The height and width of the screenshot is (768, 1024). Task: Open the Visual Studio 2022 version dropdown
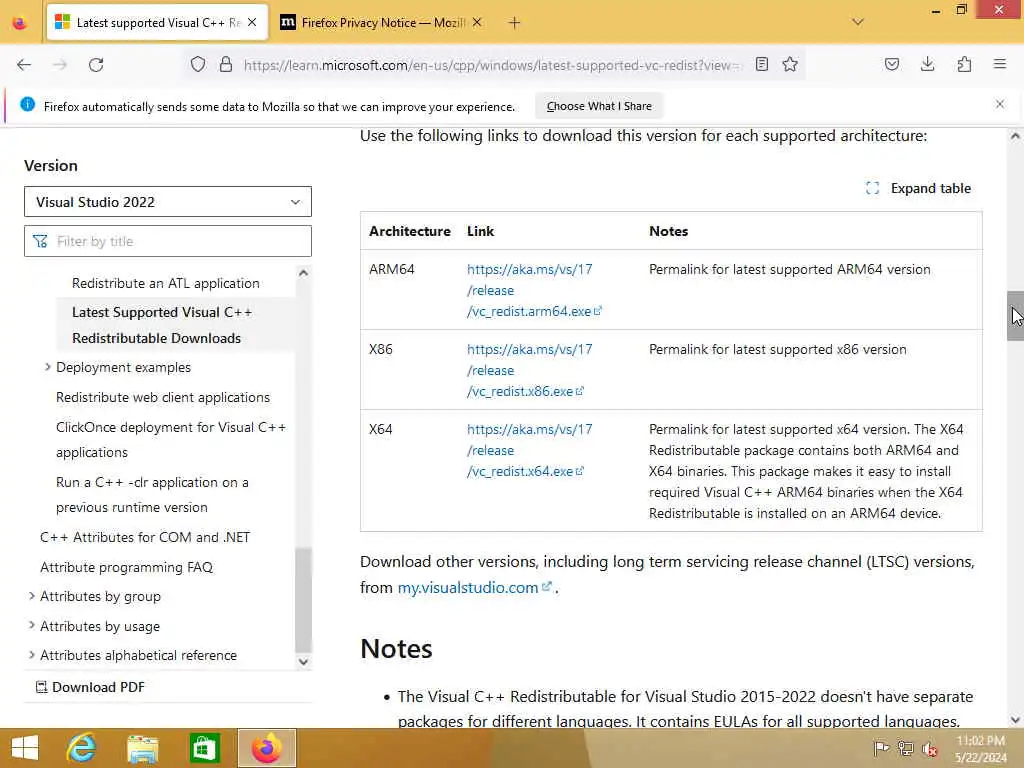pyautogui.click(x=168, y=202)
